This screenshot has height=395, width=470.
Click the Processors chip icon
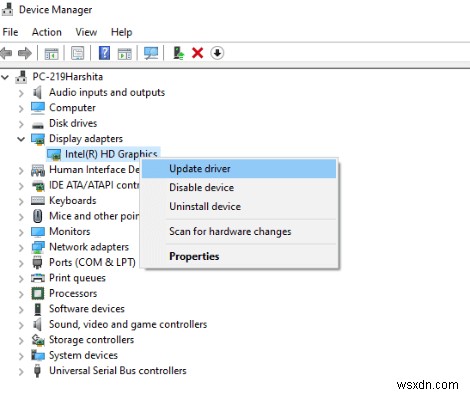[x=38, y=294]
